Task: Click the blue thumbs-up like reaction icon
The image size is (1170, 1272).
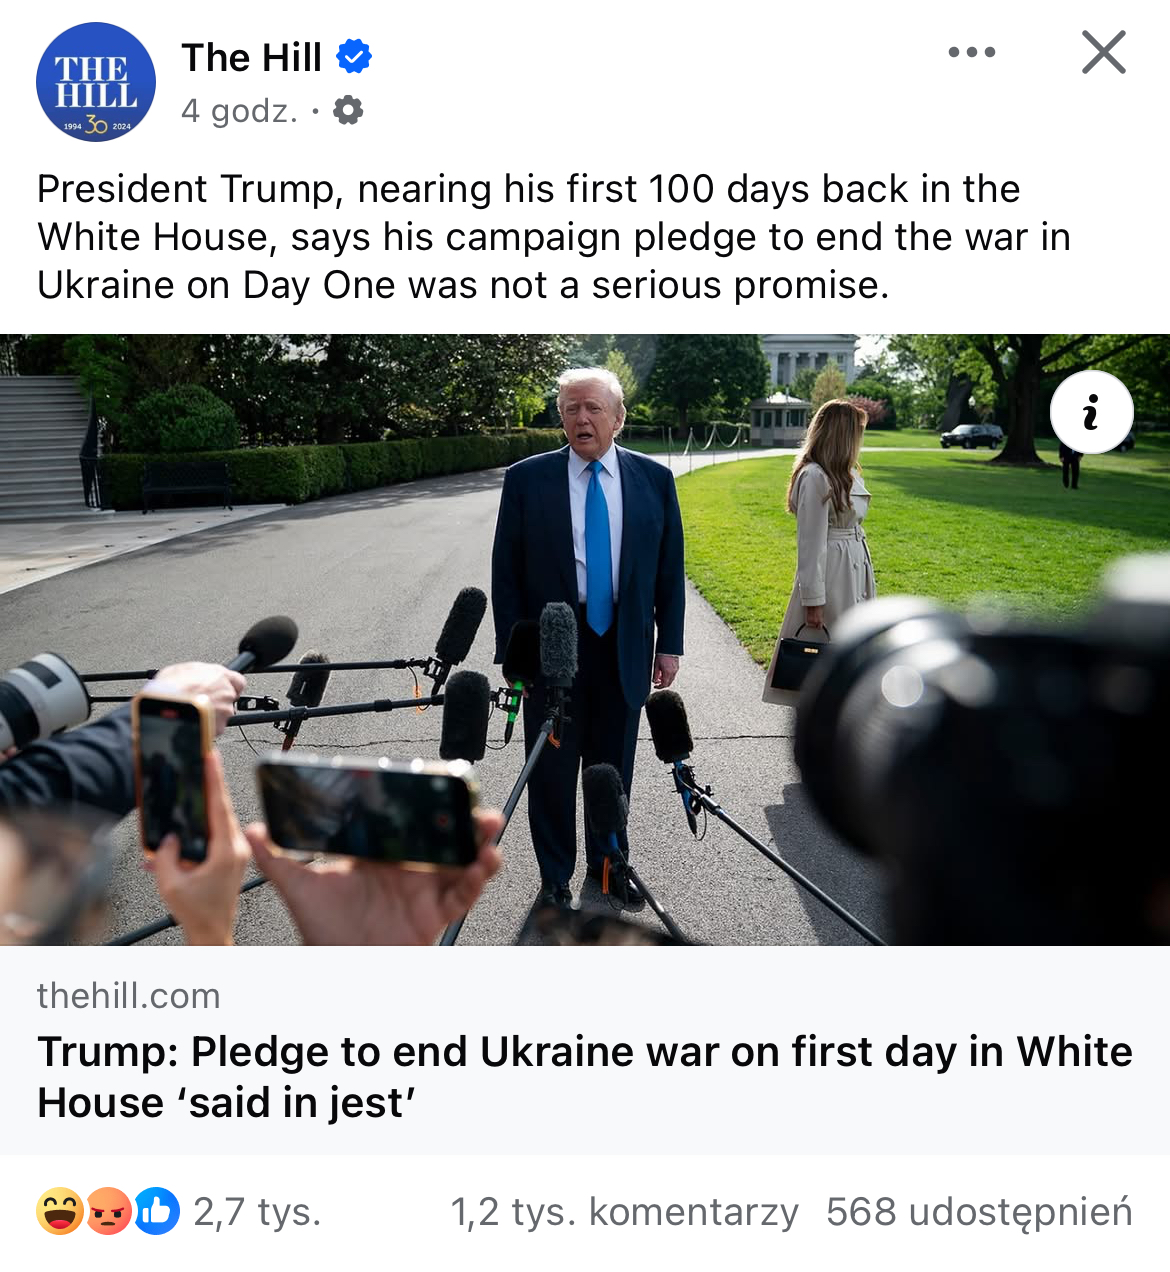Action: click(156, 1211)
